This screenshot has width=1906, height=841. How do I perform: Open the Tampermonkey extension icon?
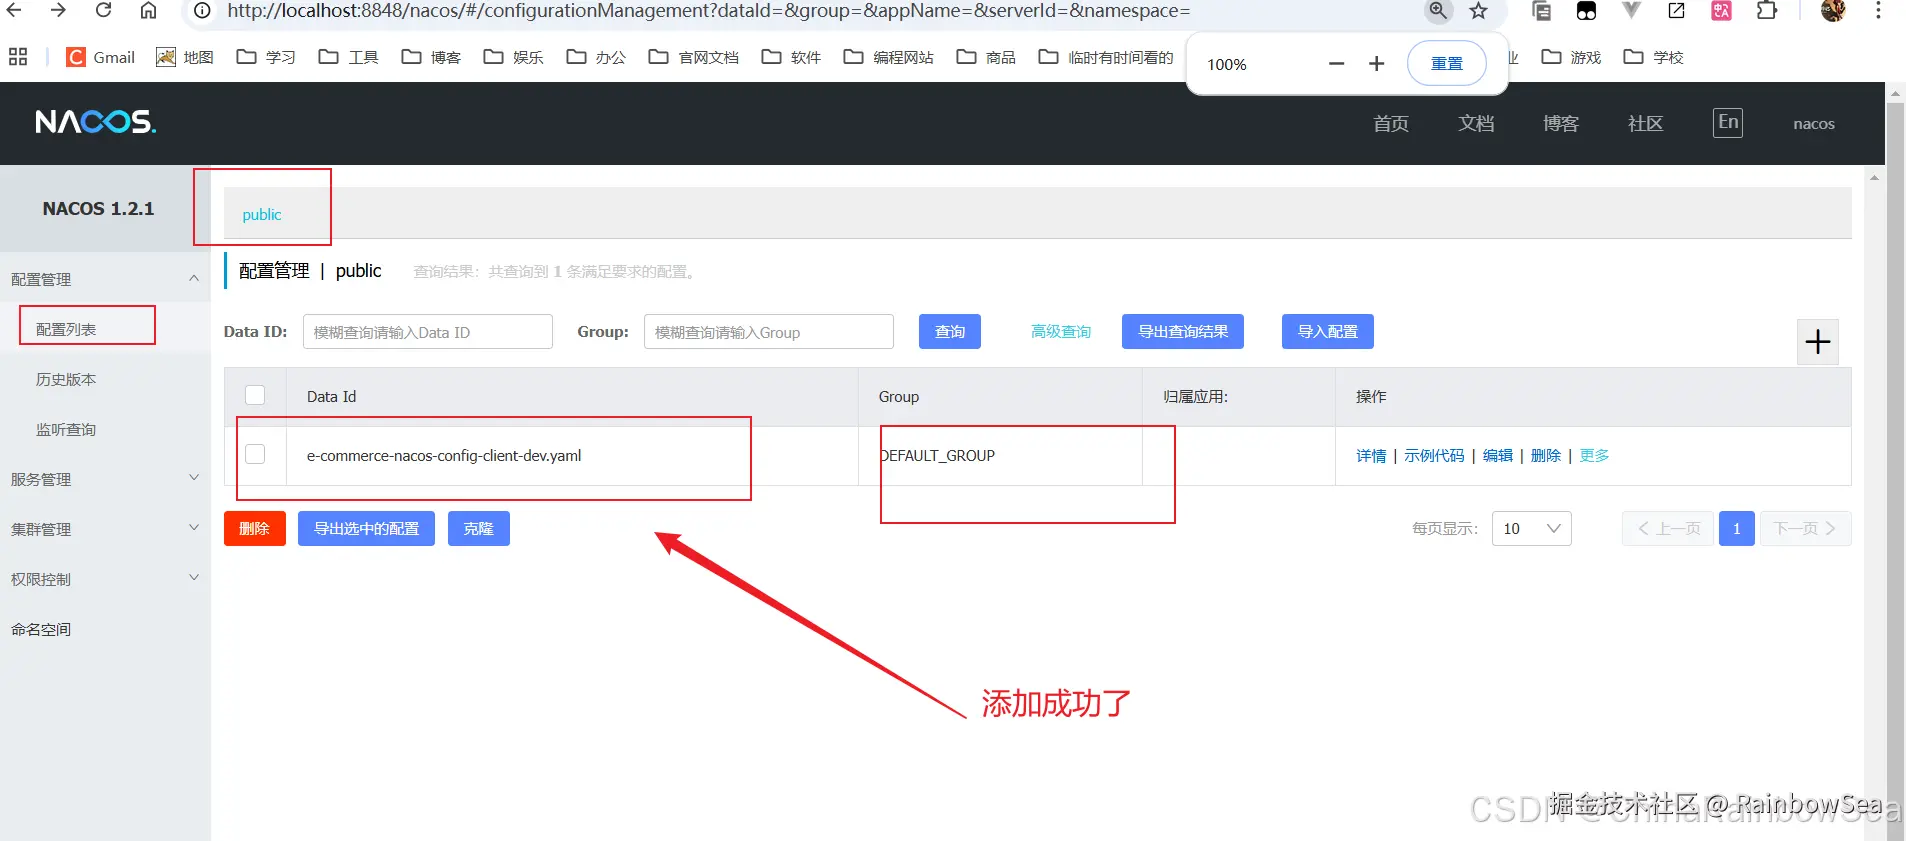(x=1587, y=11)
